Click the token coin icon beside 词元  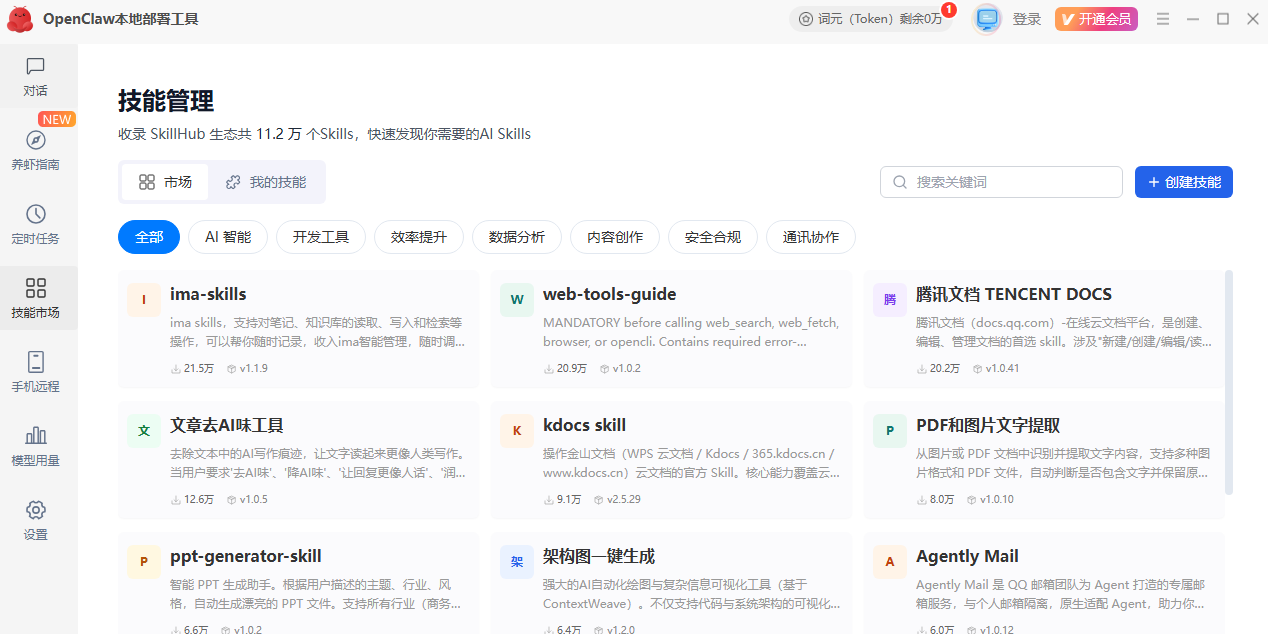pos(806,19)
